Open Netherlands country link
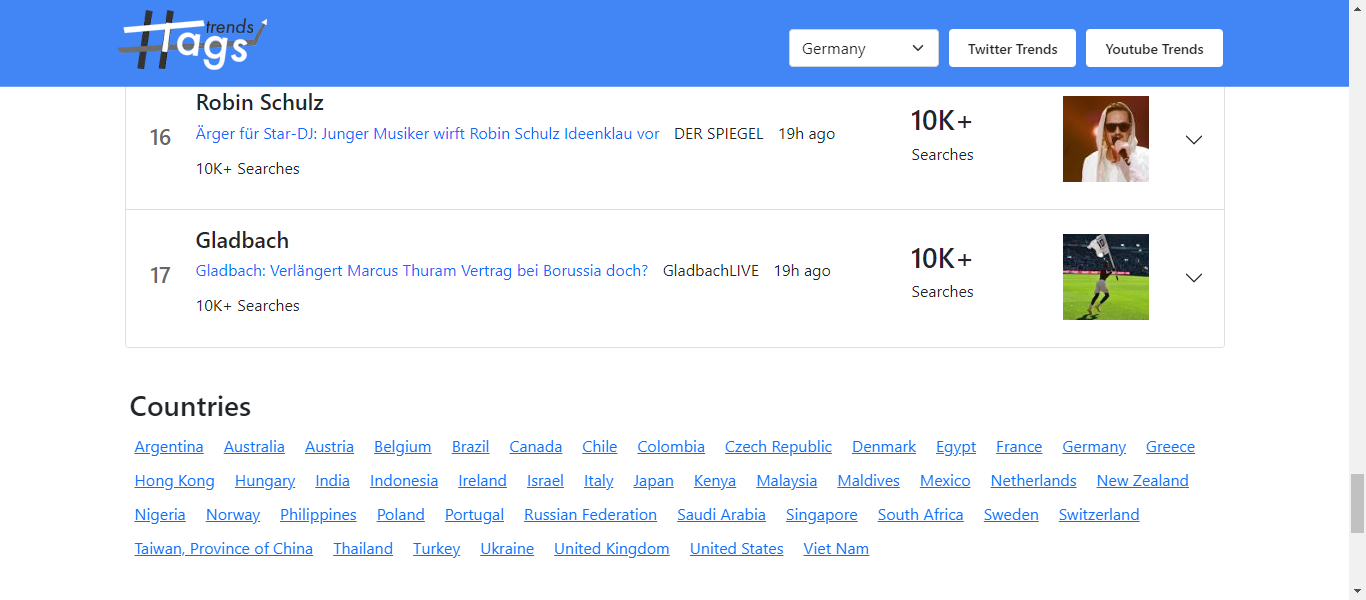 coord(1034,481)
